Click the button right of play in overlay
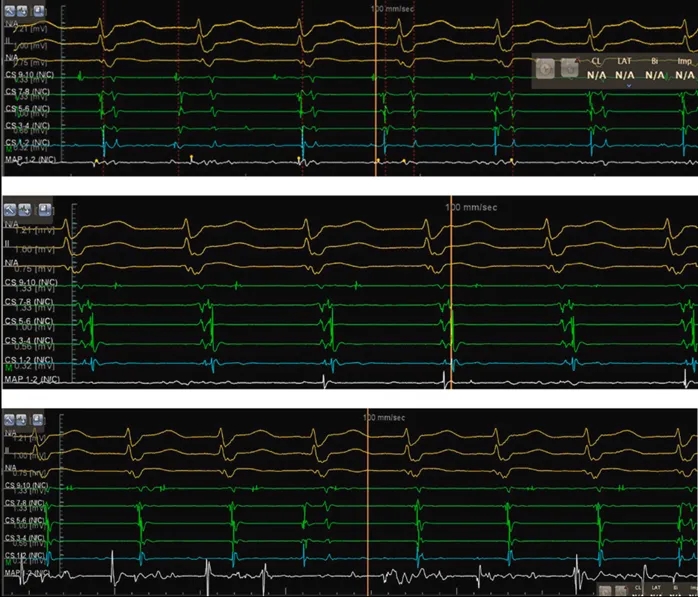 (x=568, y=68)
